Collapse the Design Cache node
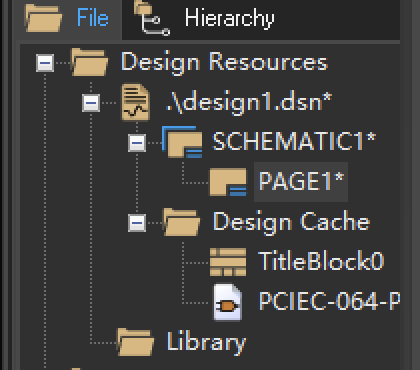 tap(137, 223)
